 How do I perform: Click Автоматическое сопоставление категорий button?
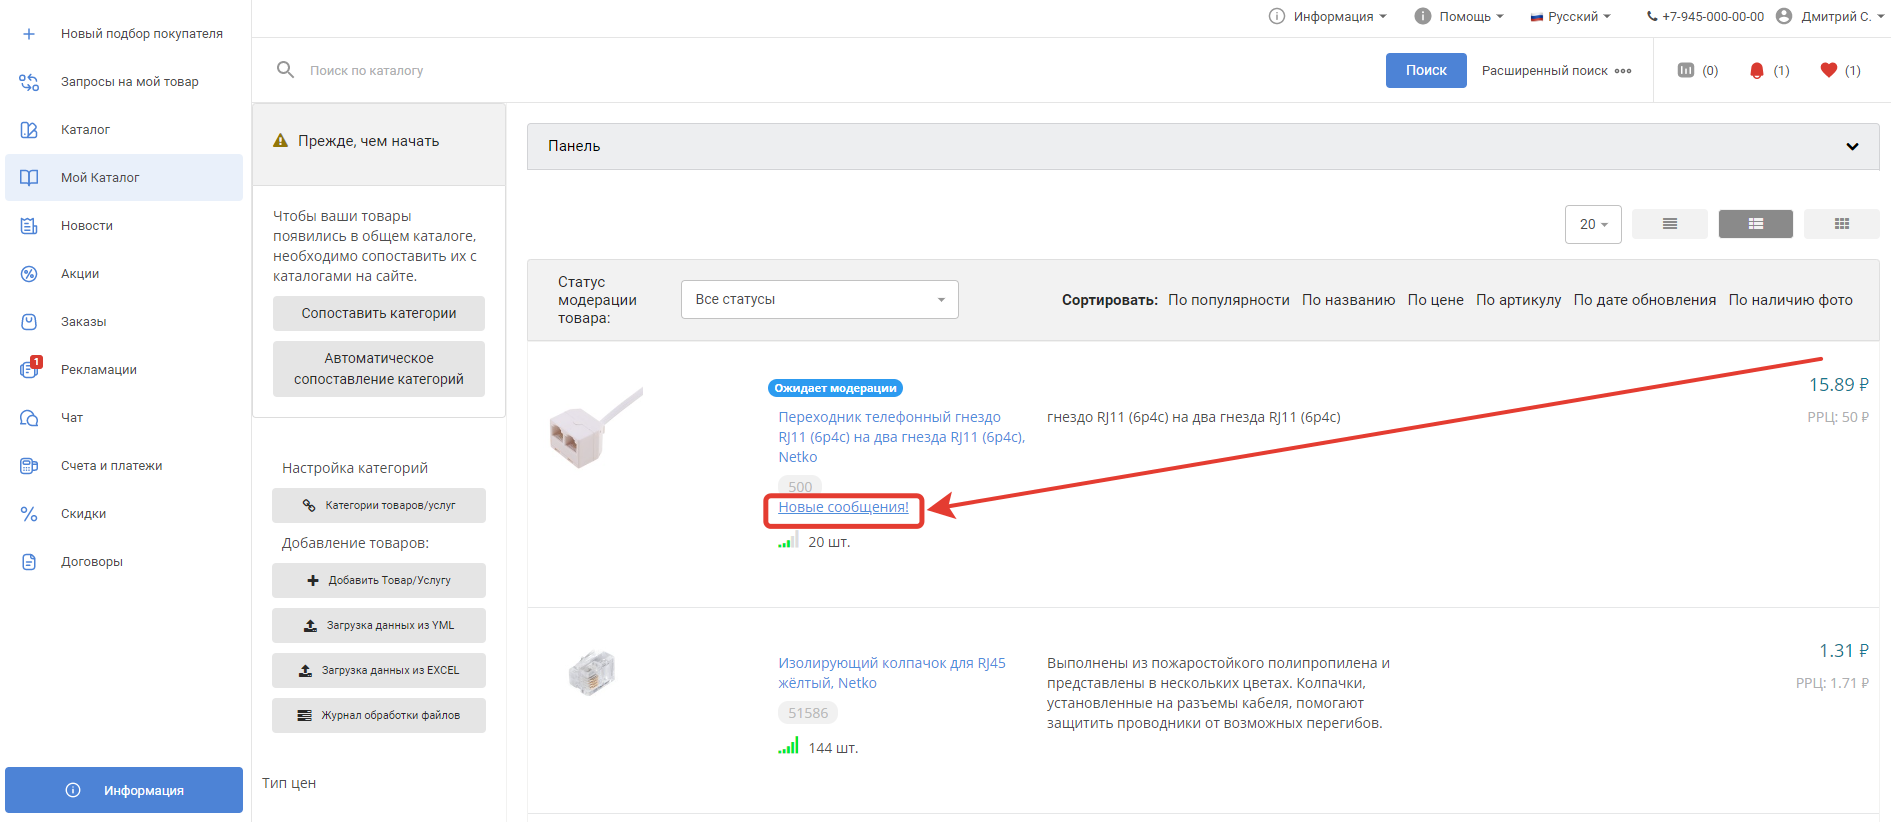point(379,369)
